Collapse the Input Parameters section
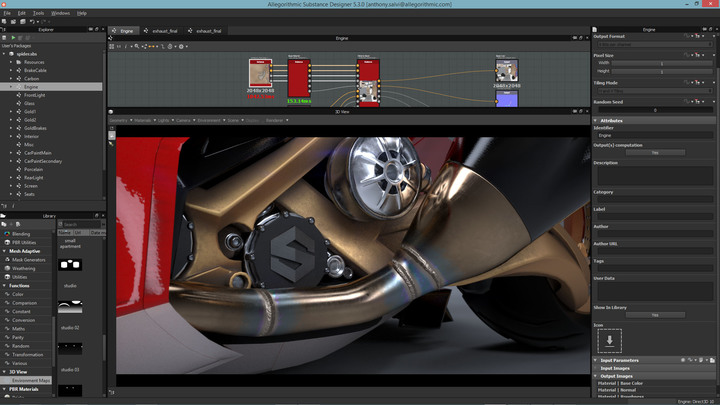This screenshot has width=720, height=405. pos(596,360)
